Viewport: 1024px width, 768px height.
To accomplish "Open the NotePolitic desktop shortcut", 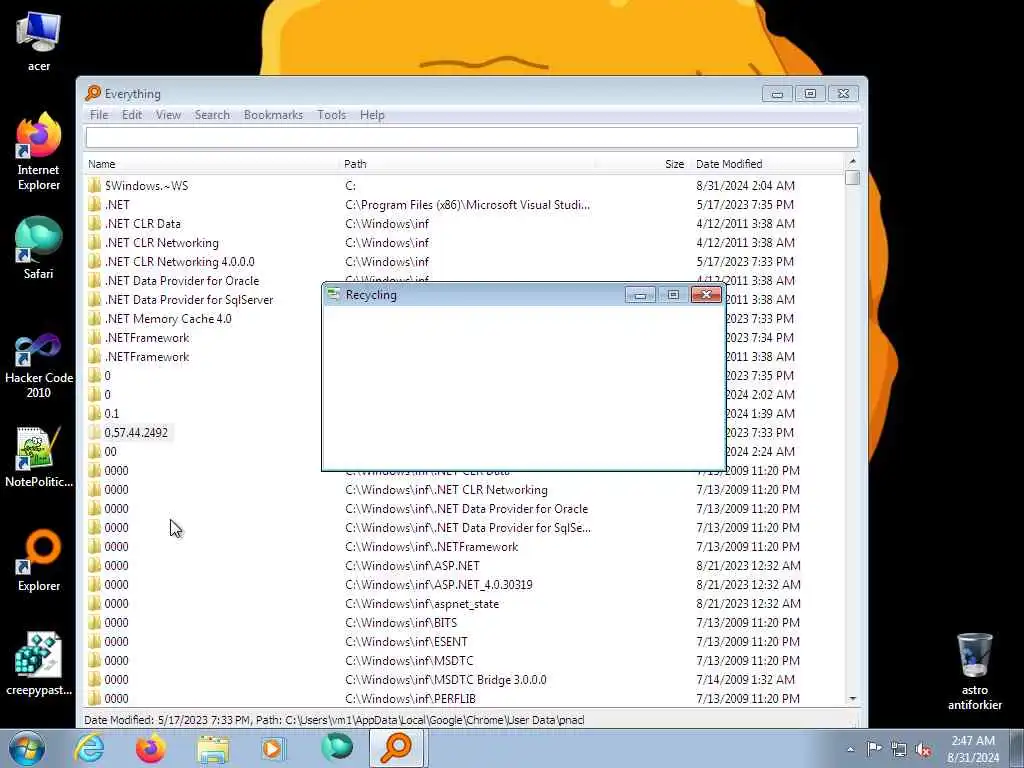I will [39, 457].
